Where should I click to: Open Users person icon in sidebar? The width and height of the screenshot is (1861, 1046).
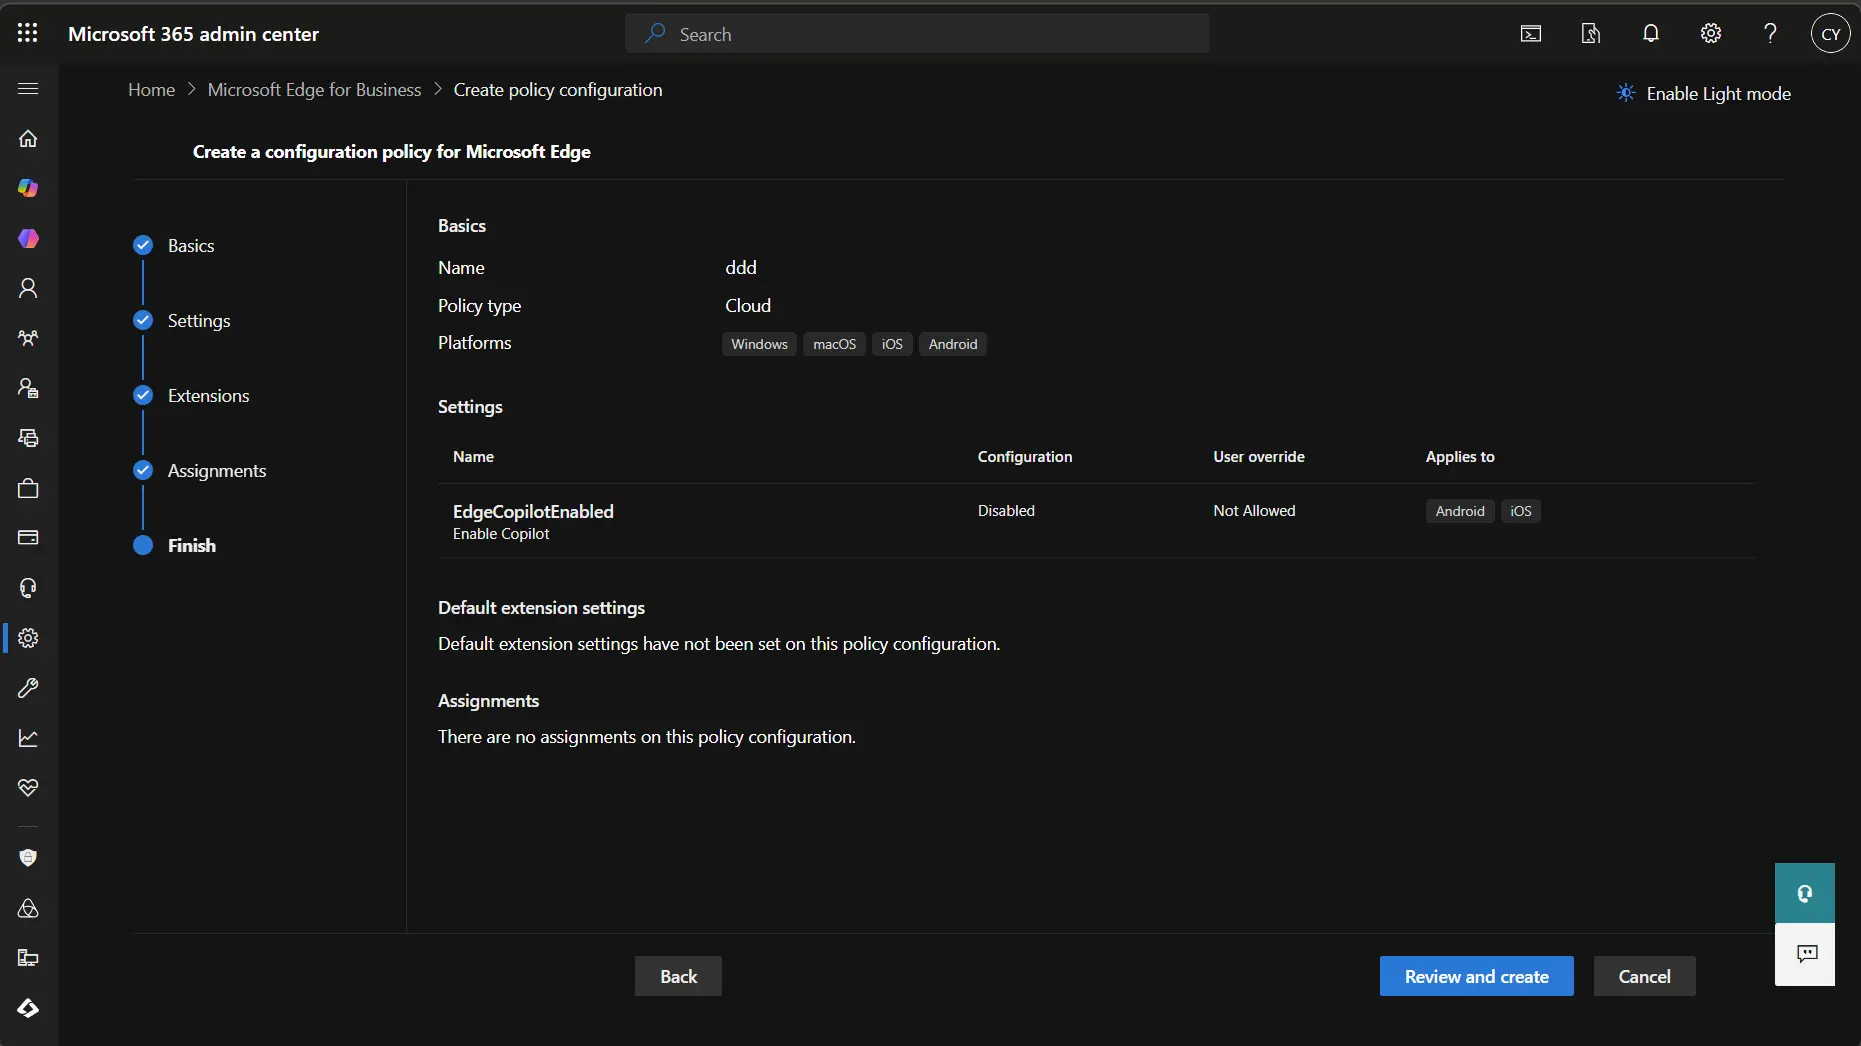28,289
